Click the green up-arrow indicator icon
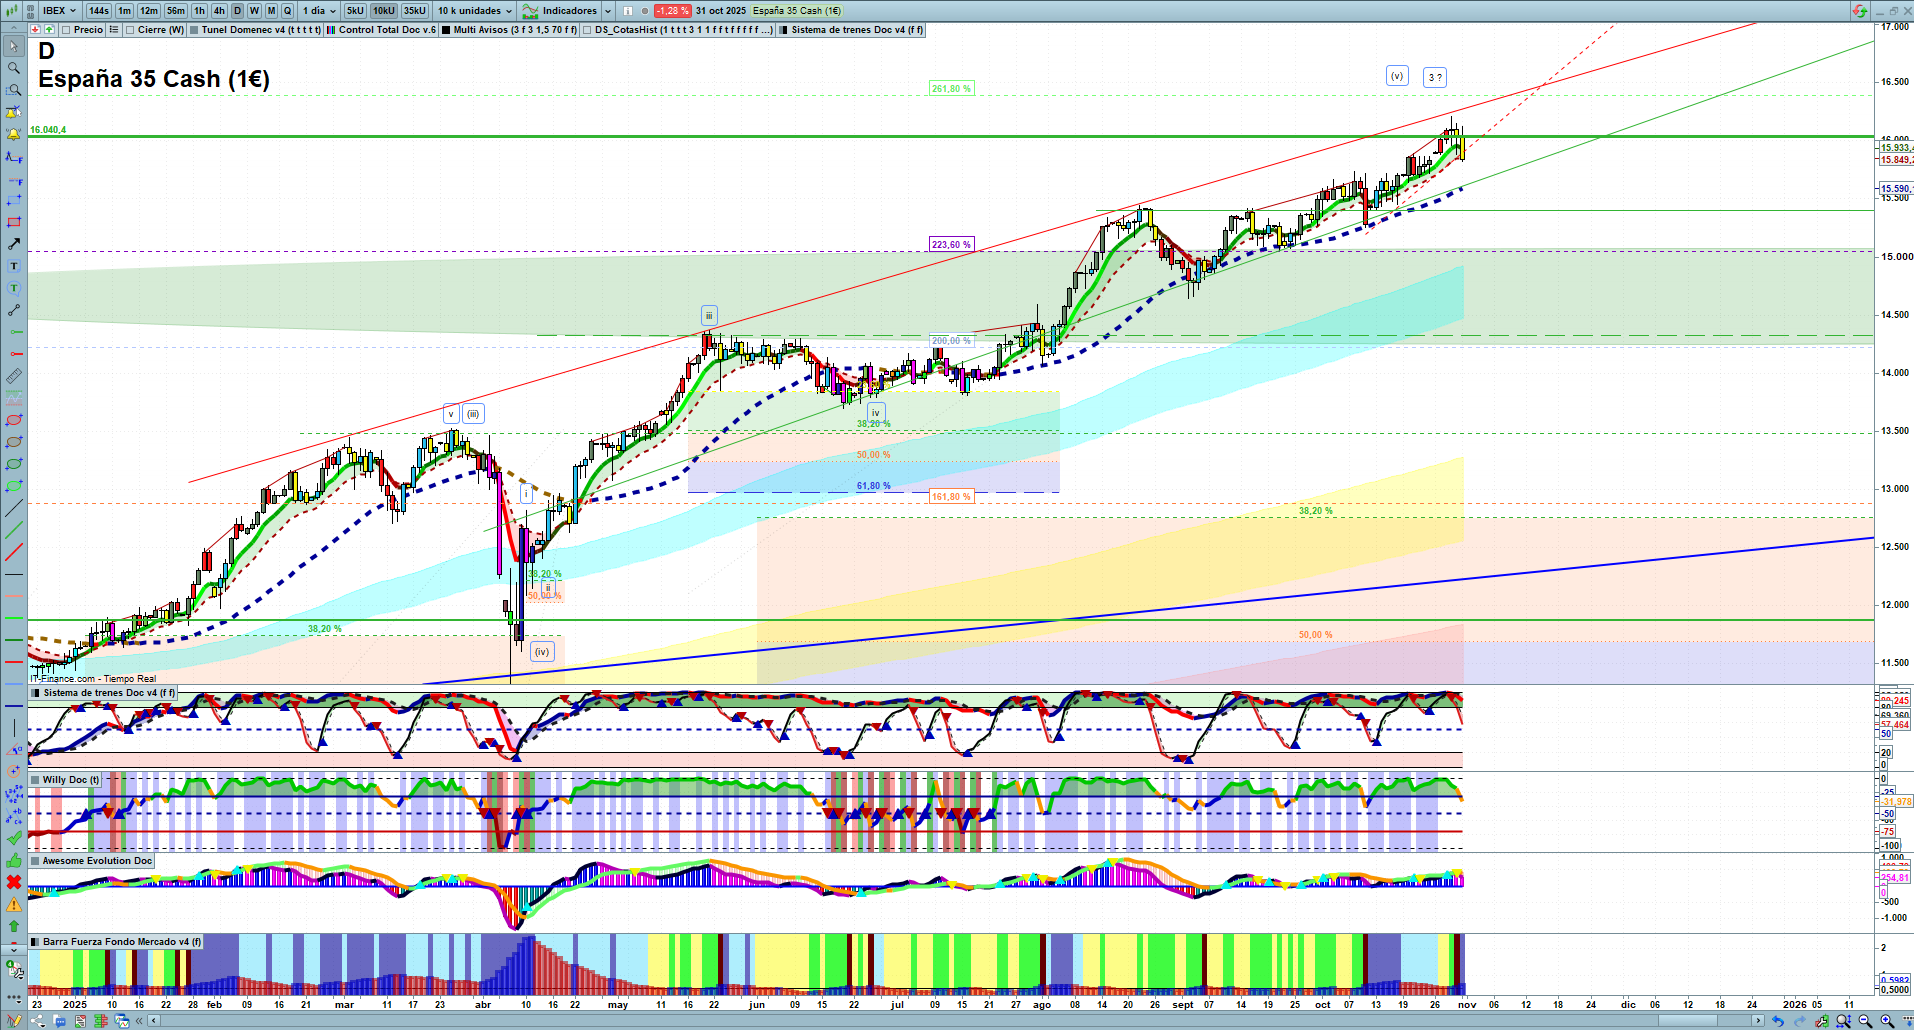The height and width of the screenshot is (1030, 1914). pyautogui.click(x=49, y=30)
